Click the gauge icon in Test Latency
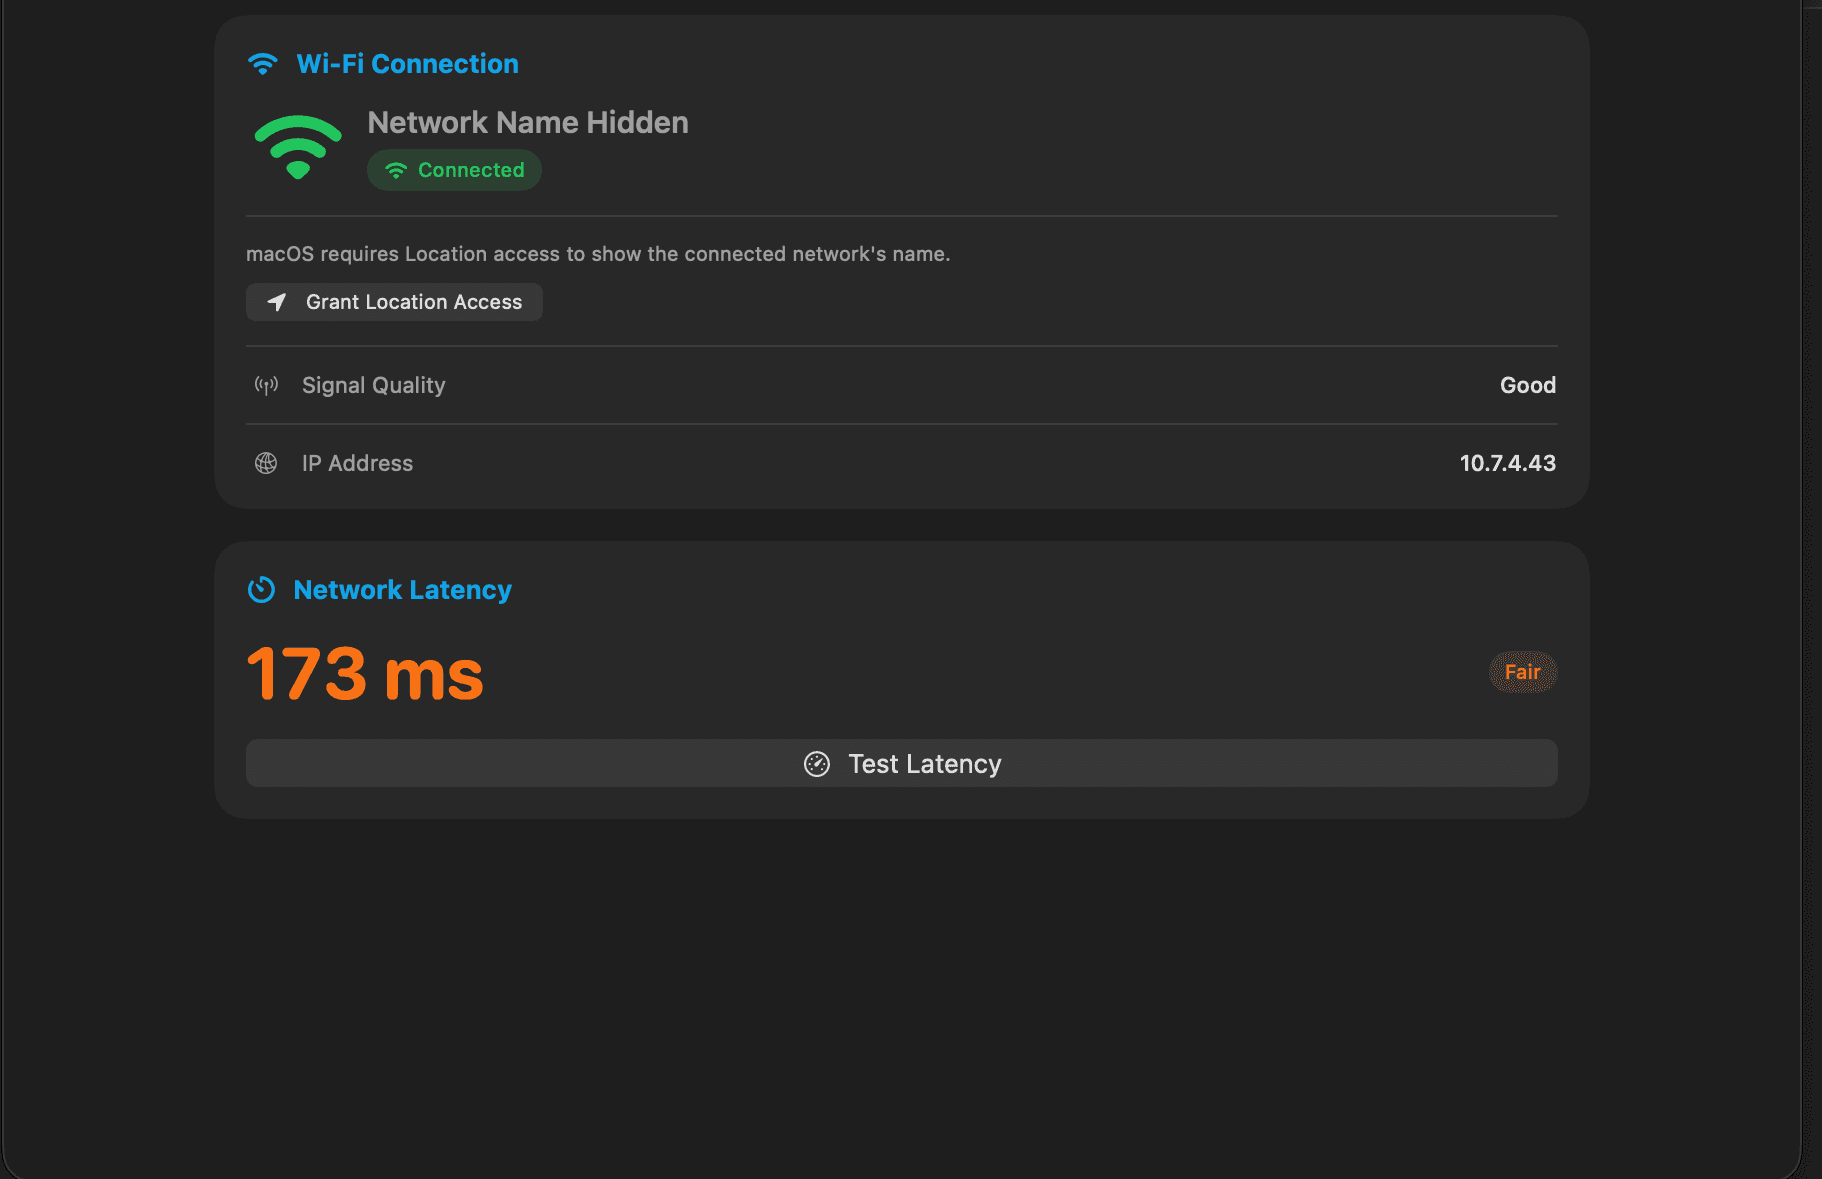1822x1179 pixels. [x=817, y=764]
